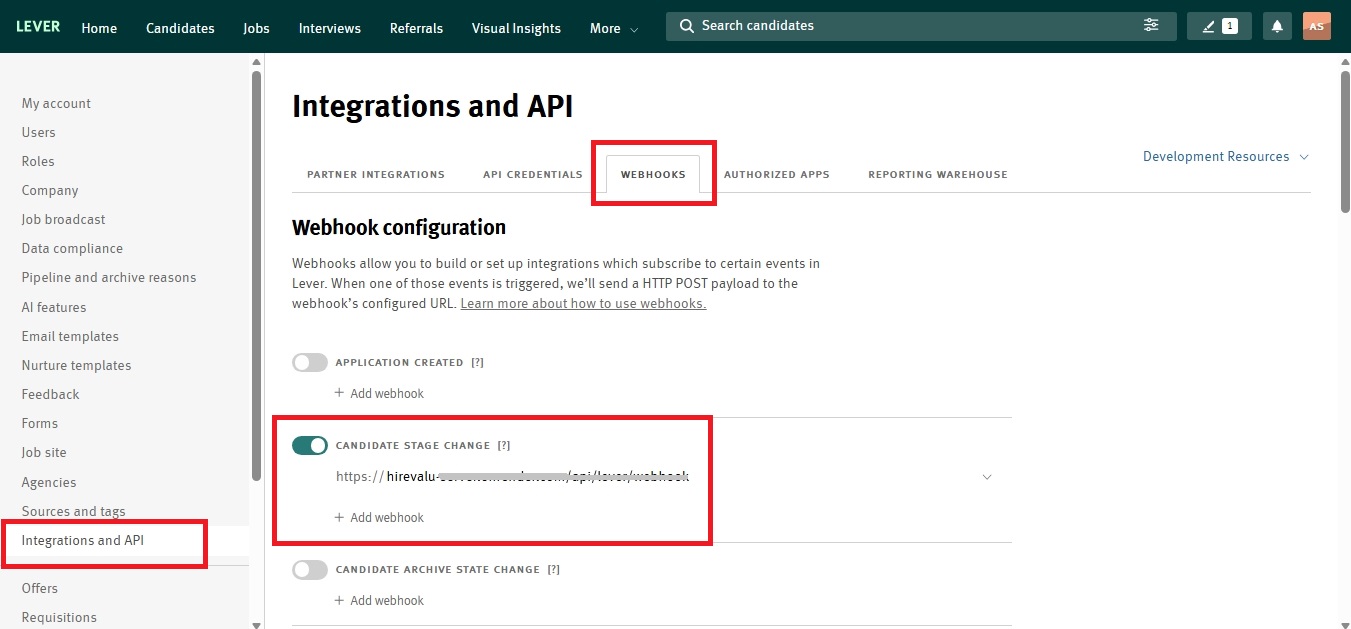The width and height of the screenshot is (1351, 629).
Task: Open the Learn more about webhooks link
Action: [583, 303]
